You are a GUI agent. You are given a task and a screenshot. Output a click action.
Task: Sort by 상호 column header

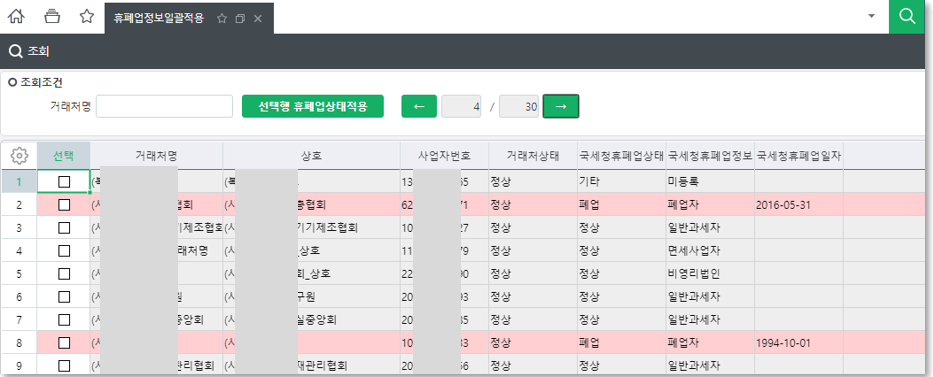click(311, 156)
